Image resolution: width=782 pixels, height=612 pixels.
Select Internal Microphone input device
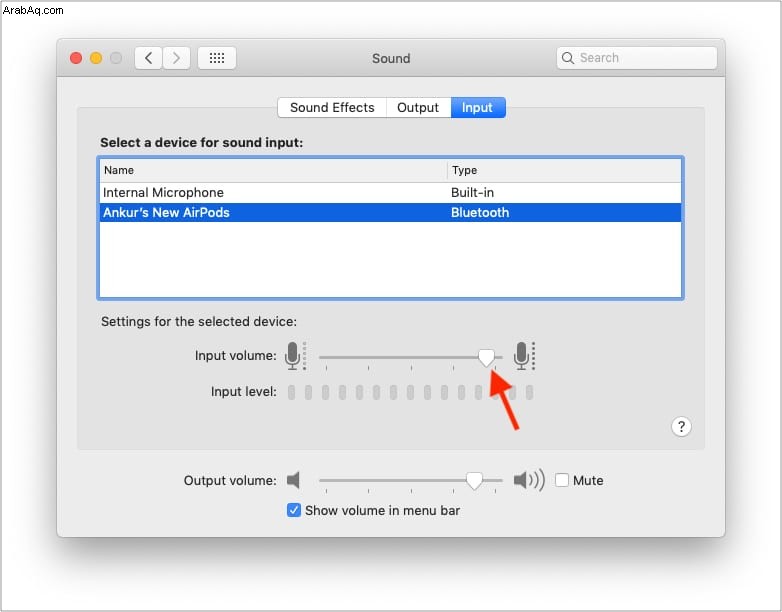tap(390, 193)
